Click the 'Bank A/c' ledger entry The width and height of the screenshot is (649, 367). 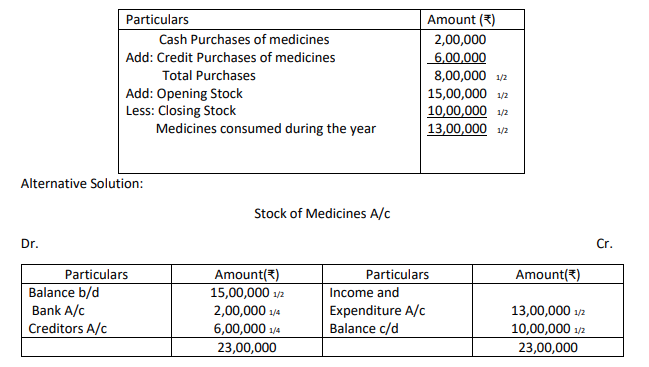(x=58, y=311)
